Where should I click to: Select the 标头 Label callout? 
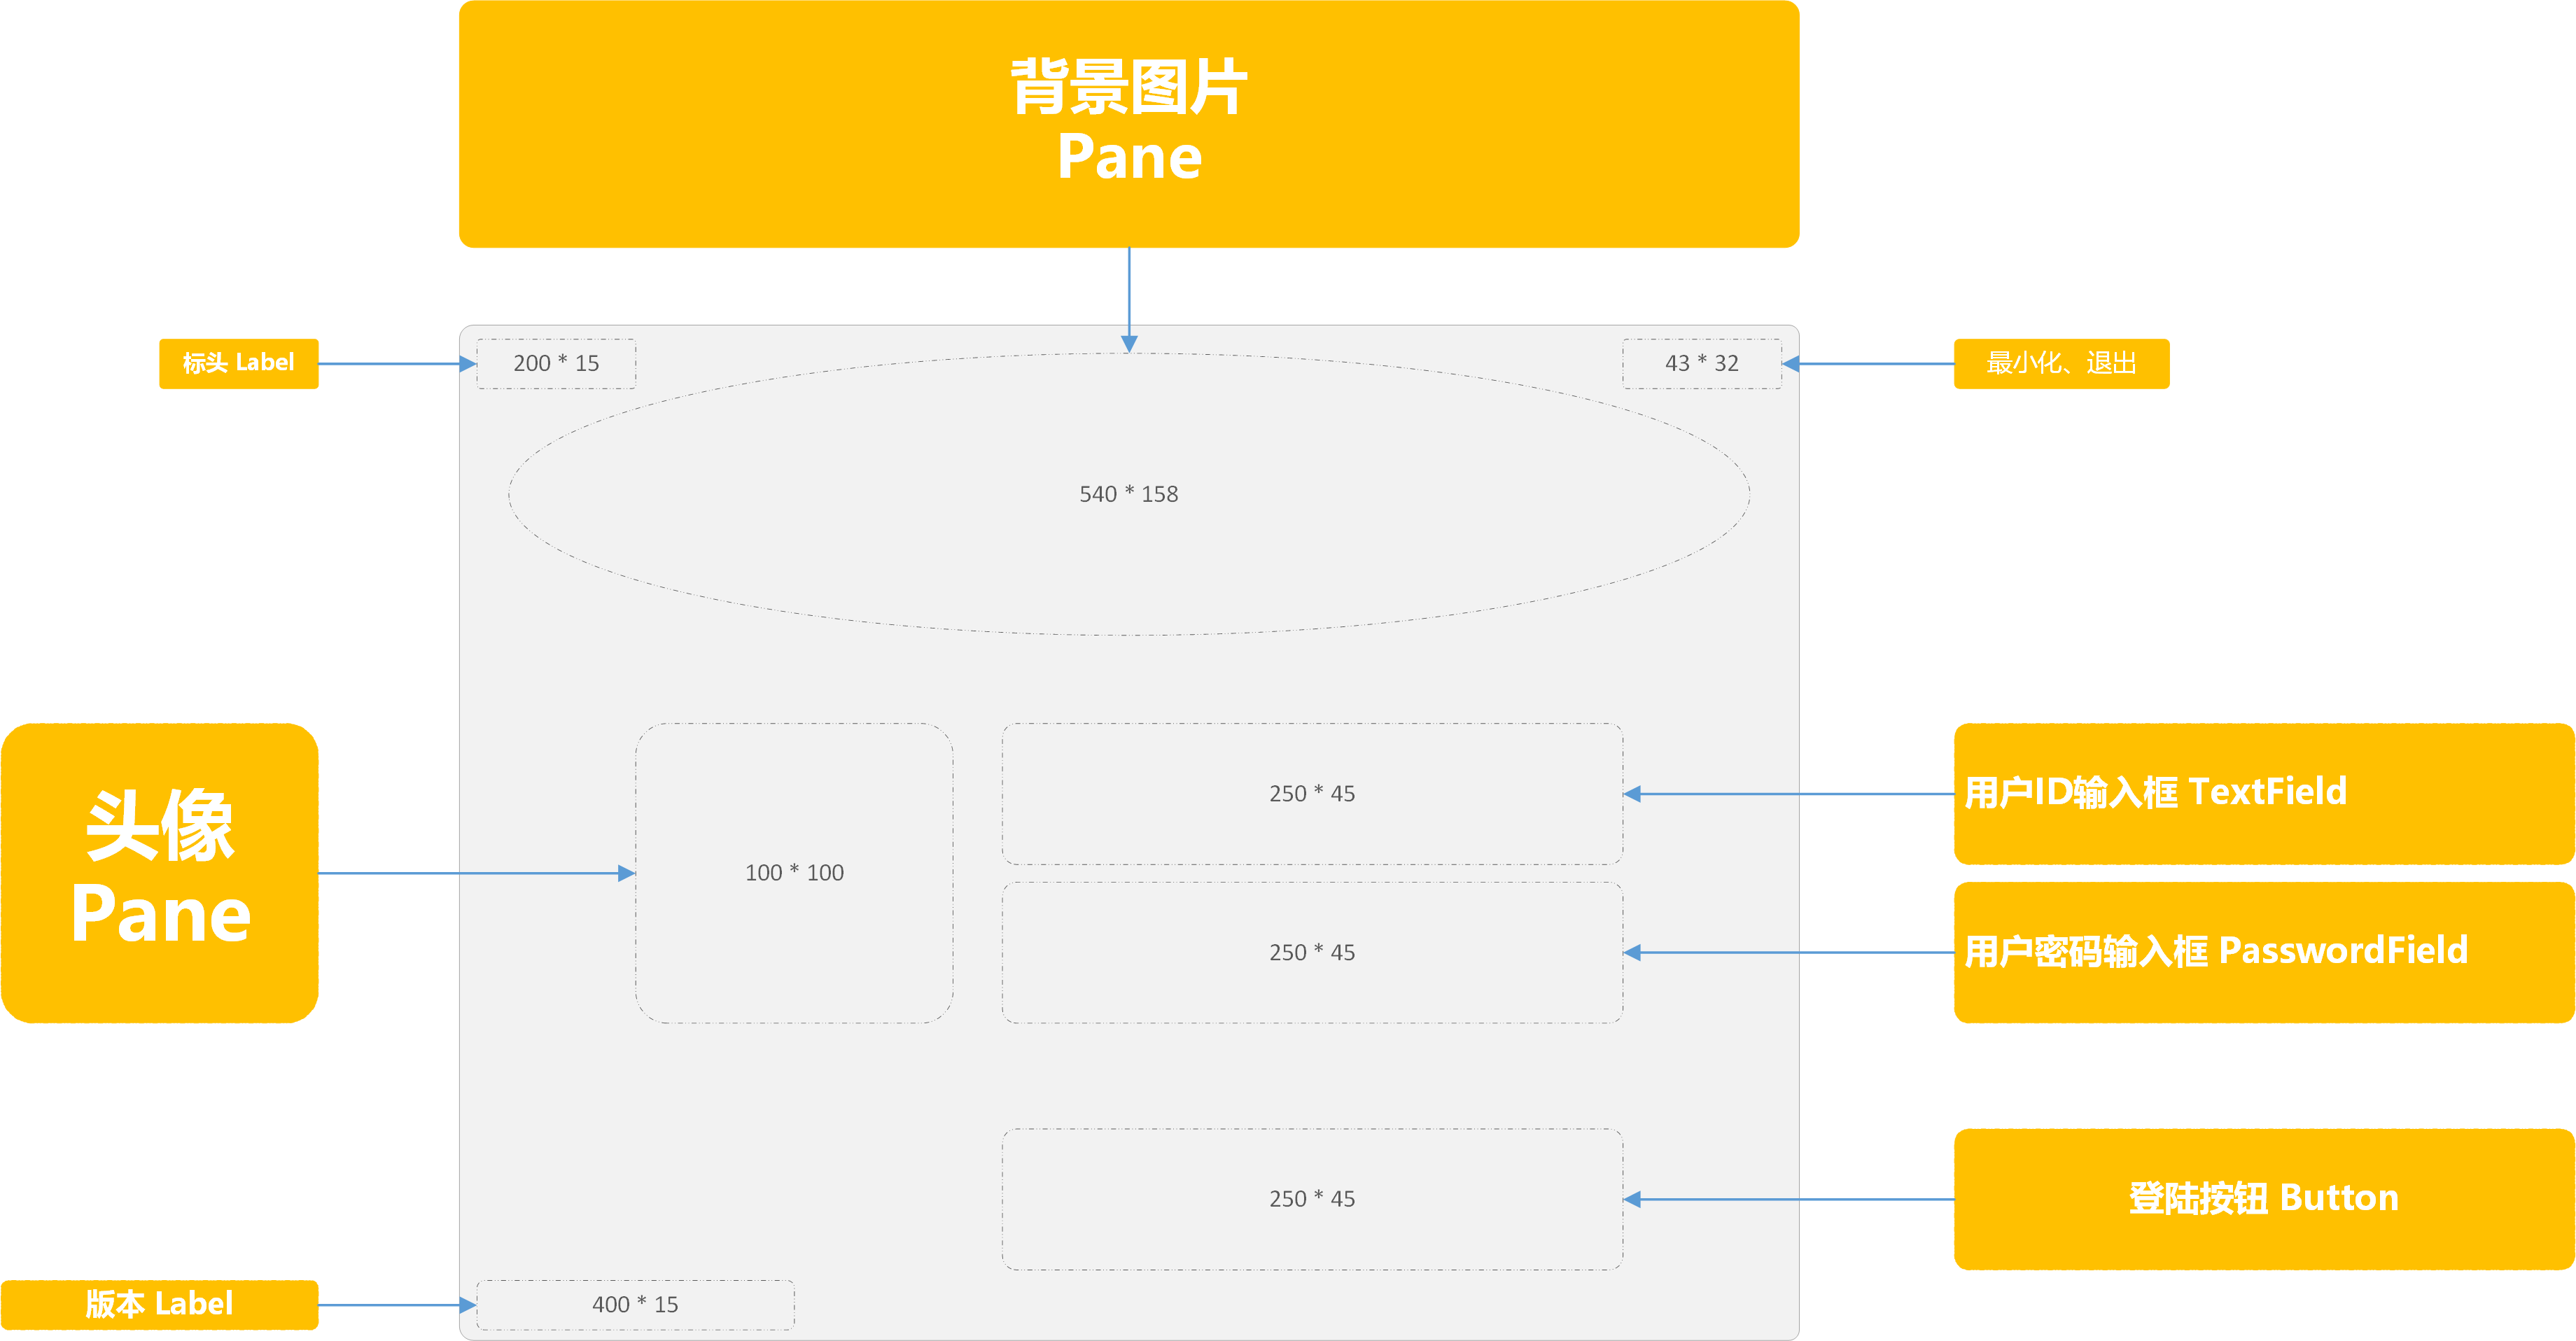coord(238,363)
